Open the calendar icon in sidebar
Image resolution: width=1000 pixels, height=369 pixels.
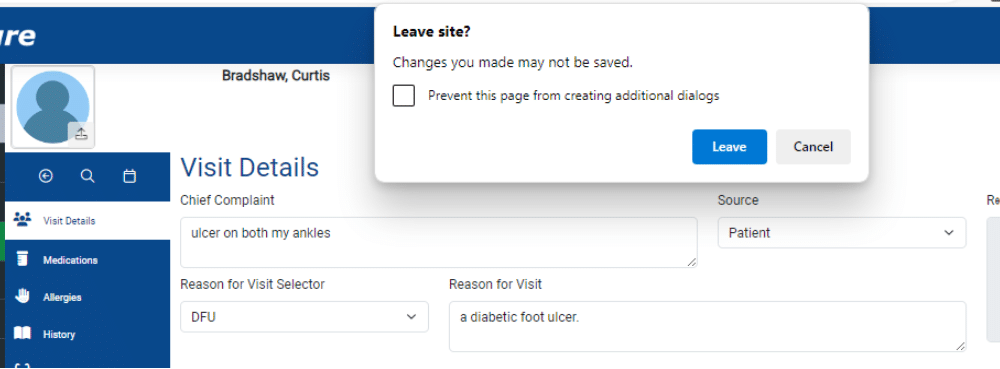tap(129, 176)
